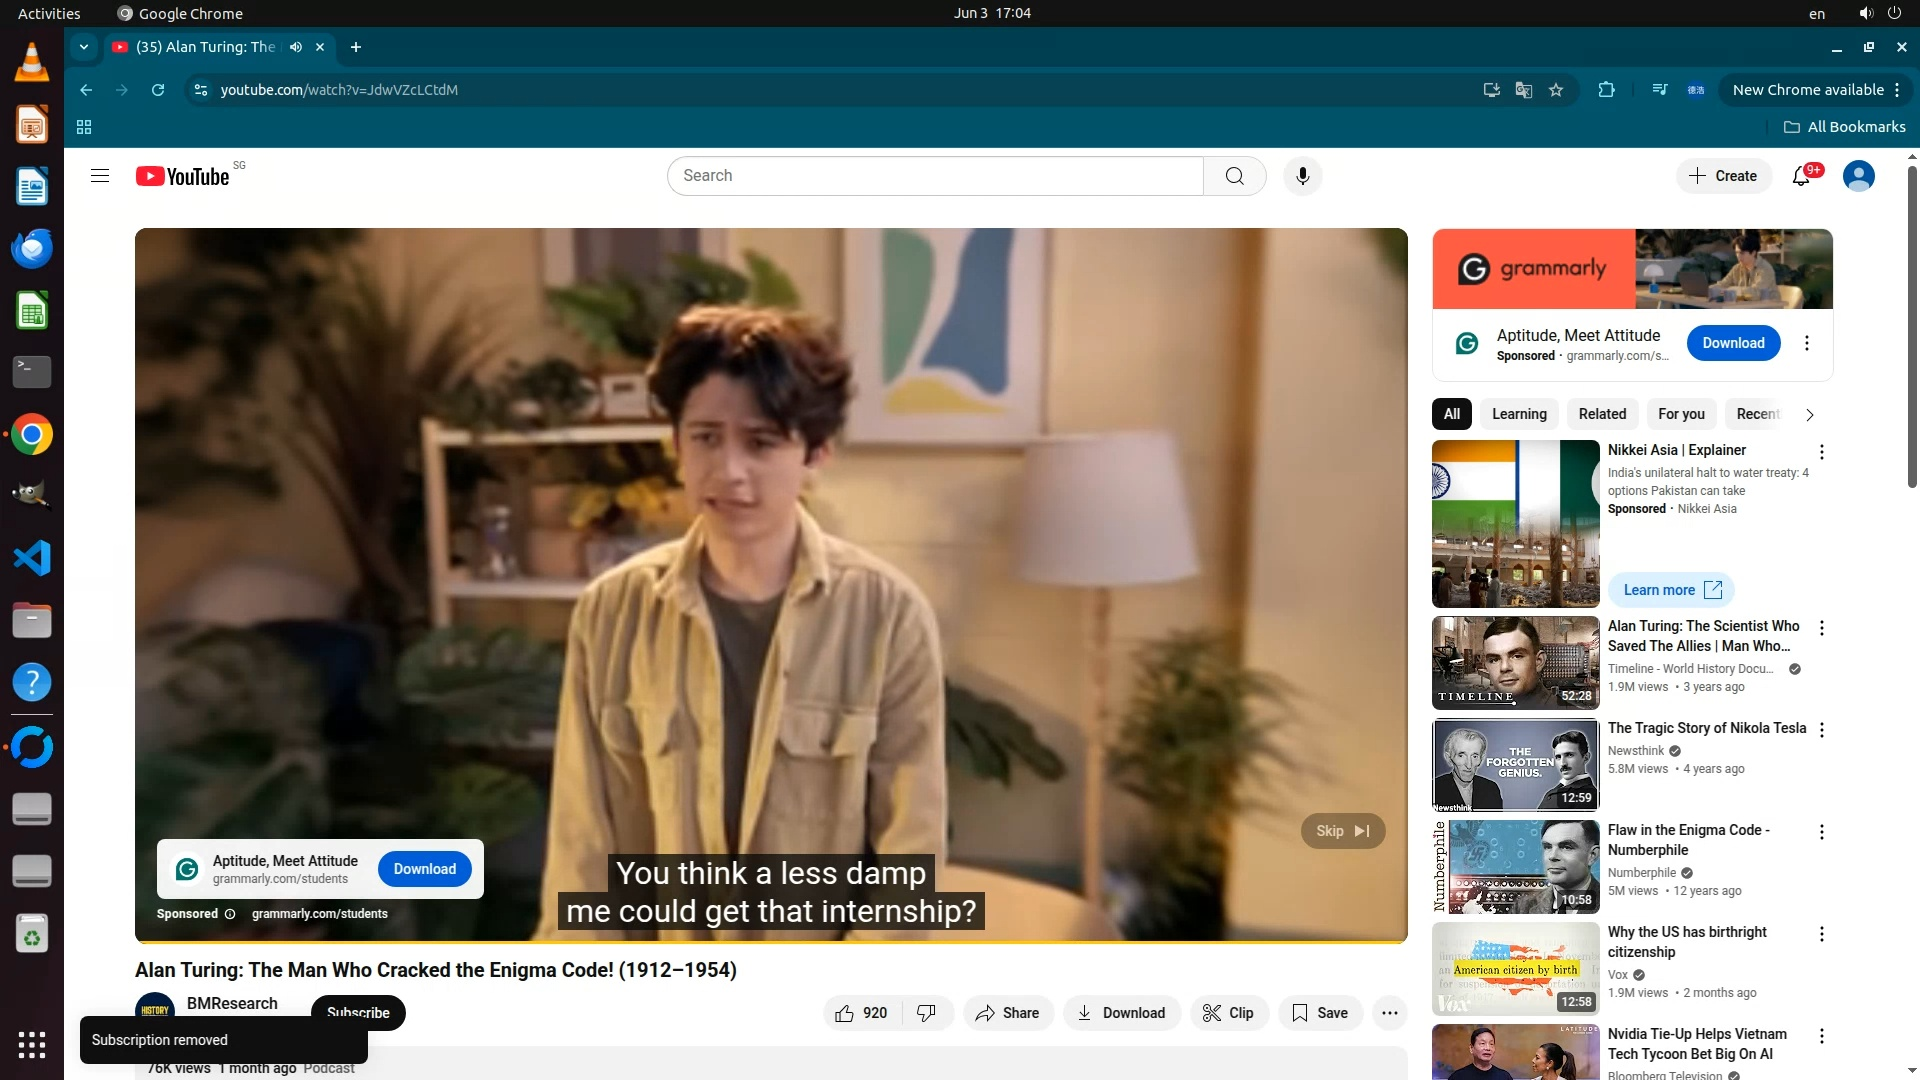Select the Learning filter chip
This screenshot has height=1080, width=1920.
click(1518, 414)
